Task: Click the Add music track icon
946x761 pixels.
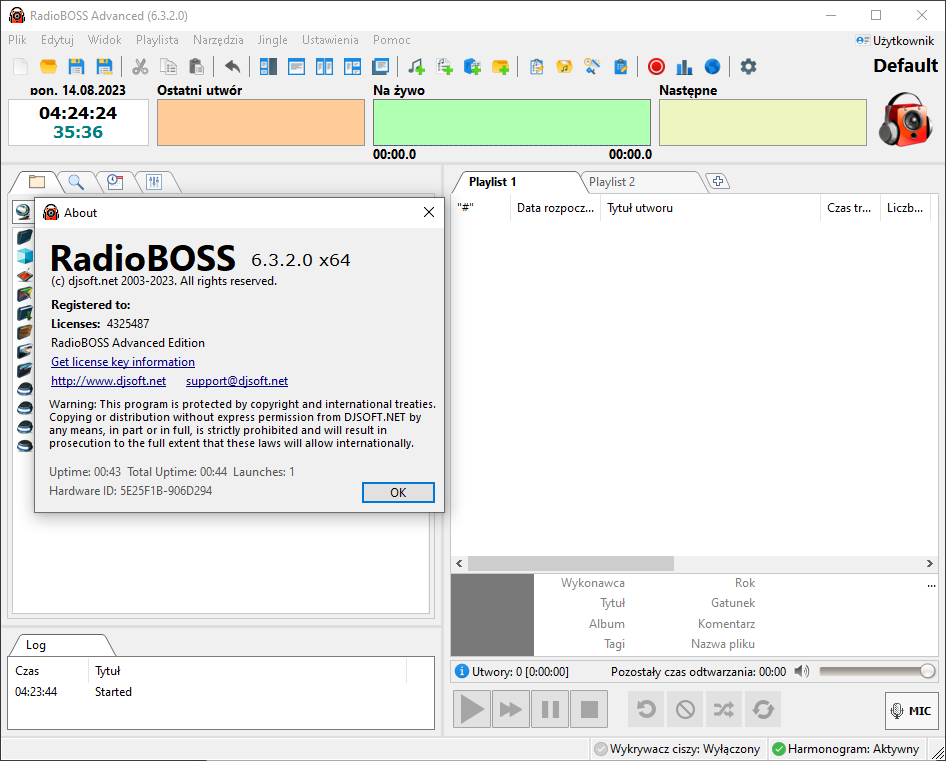Action: tap(416, 66)
